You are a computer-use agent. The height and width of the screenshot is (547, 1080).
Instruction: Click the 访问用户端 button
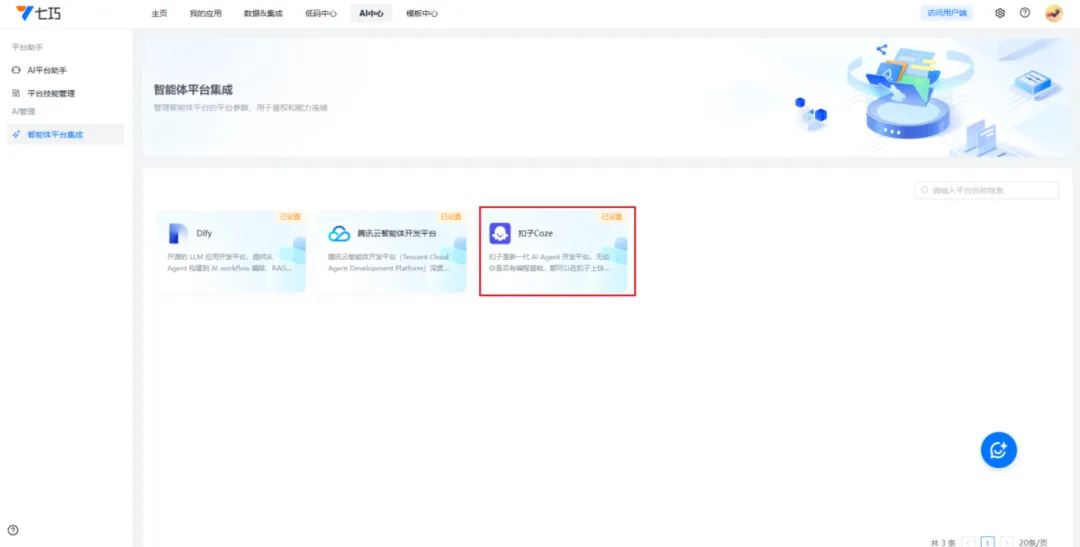(946, 13)
